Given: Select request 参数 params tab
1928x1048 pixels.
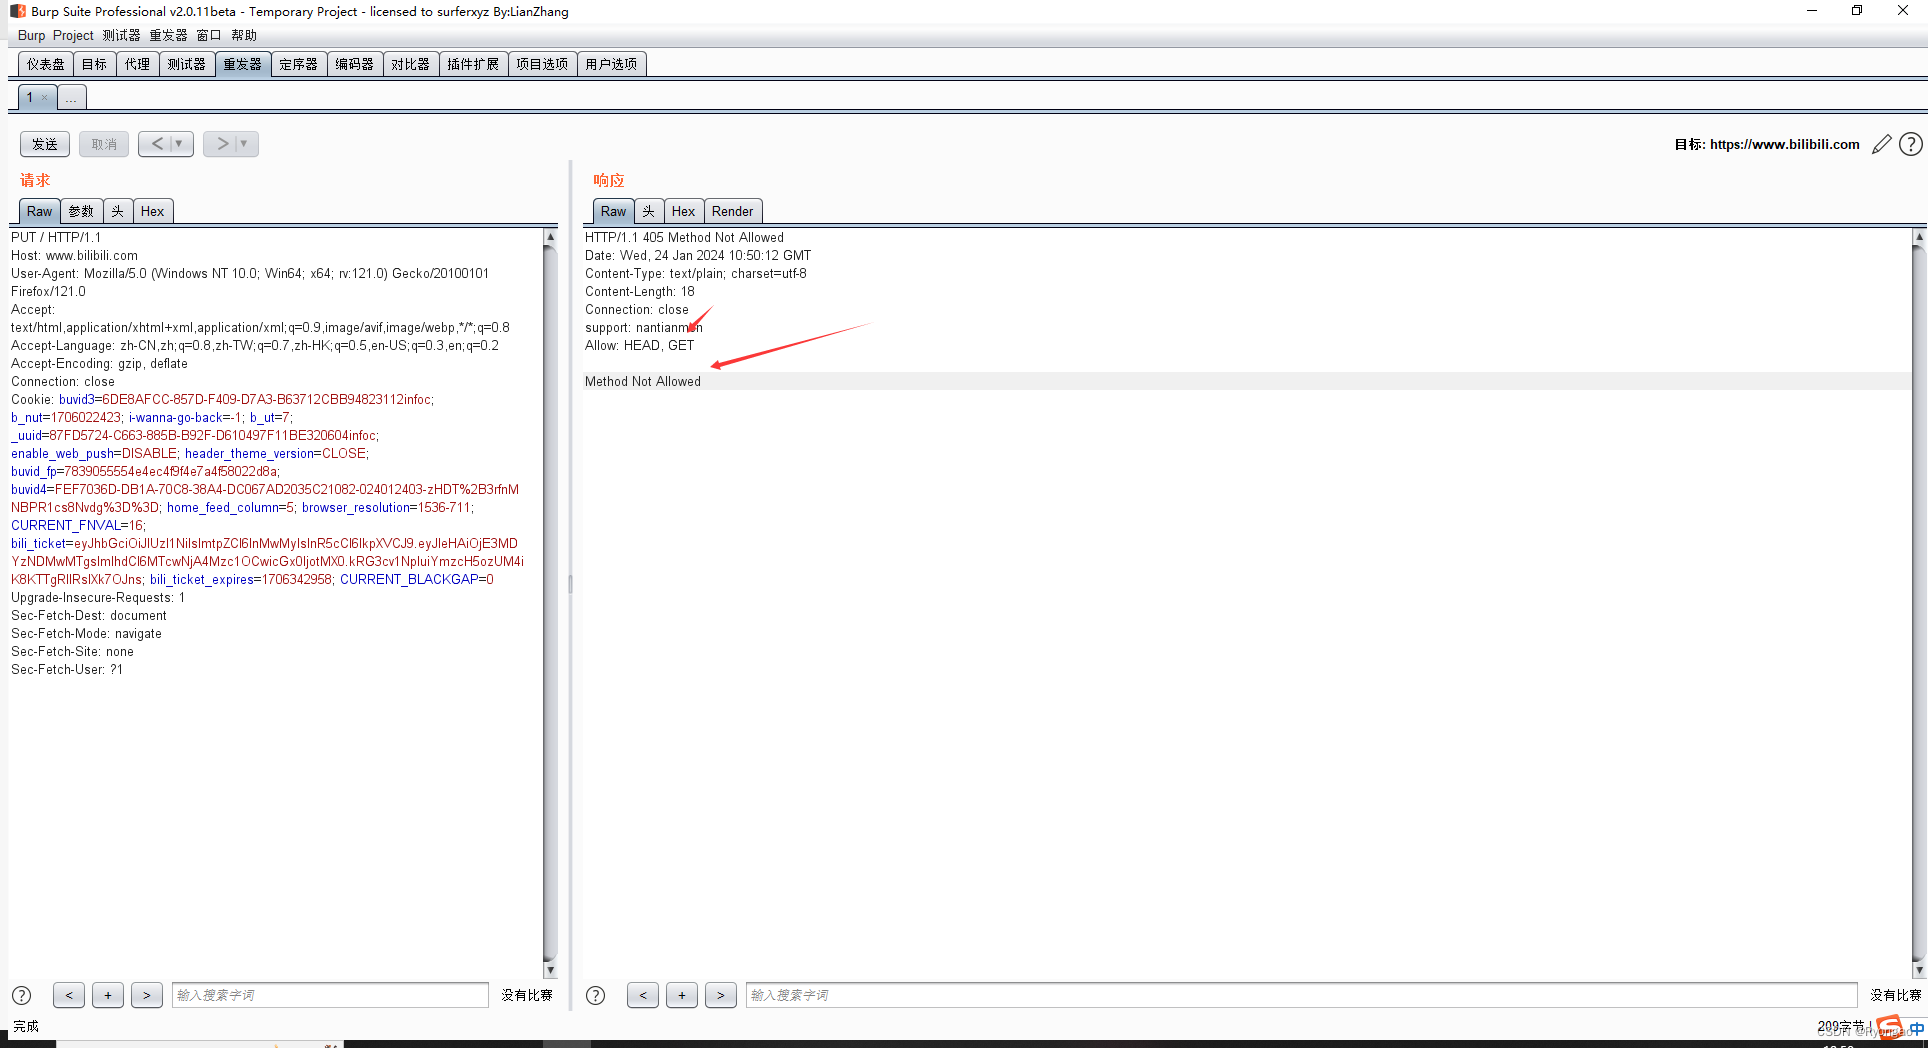Looking at the screenshot, I should tap(82, 211).
